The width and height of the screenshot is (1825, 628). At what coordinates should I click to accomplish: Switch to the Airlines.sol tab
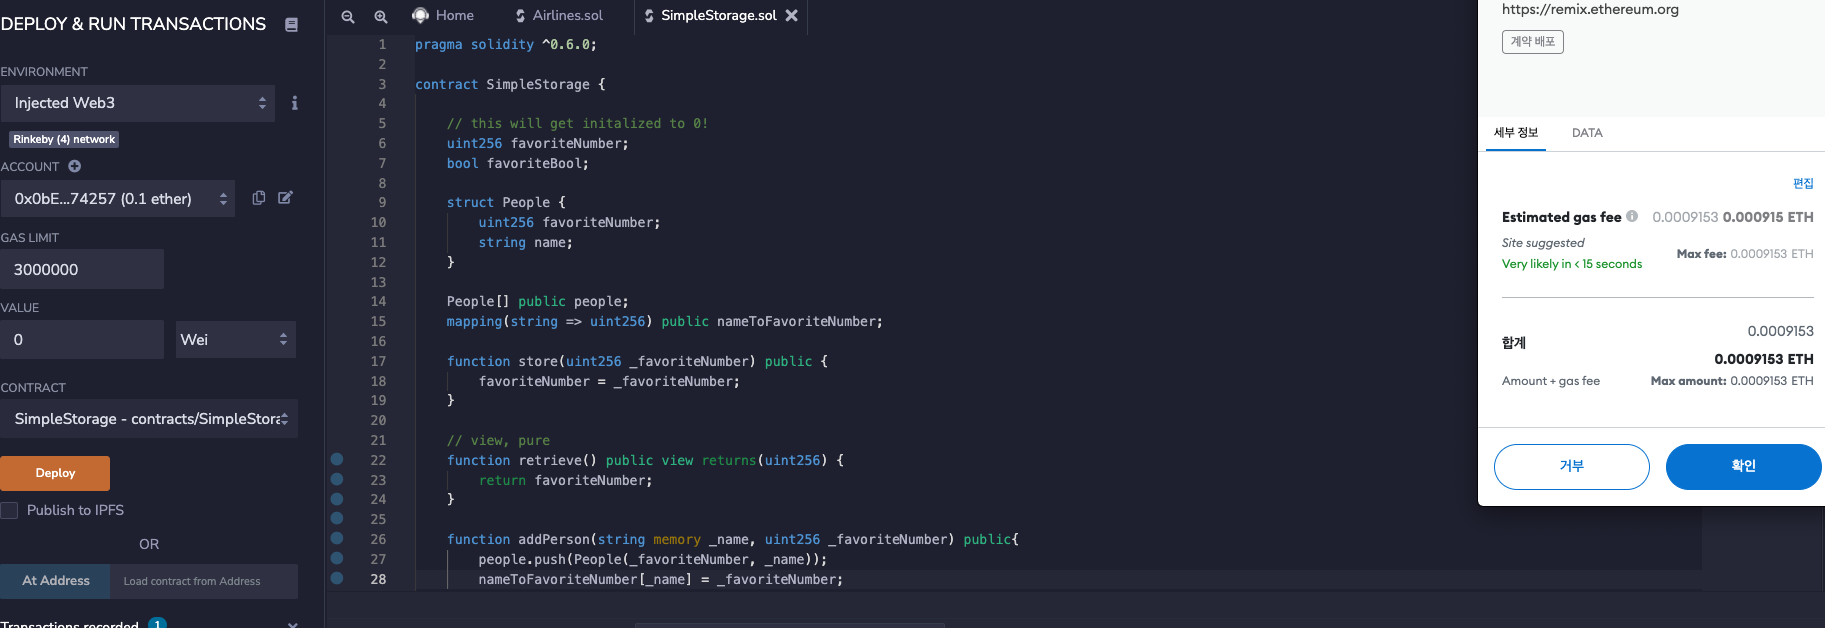[x=559, y=15]
